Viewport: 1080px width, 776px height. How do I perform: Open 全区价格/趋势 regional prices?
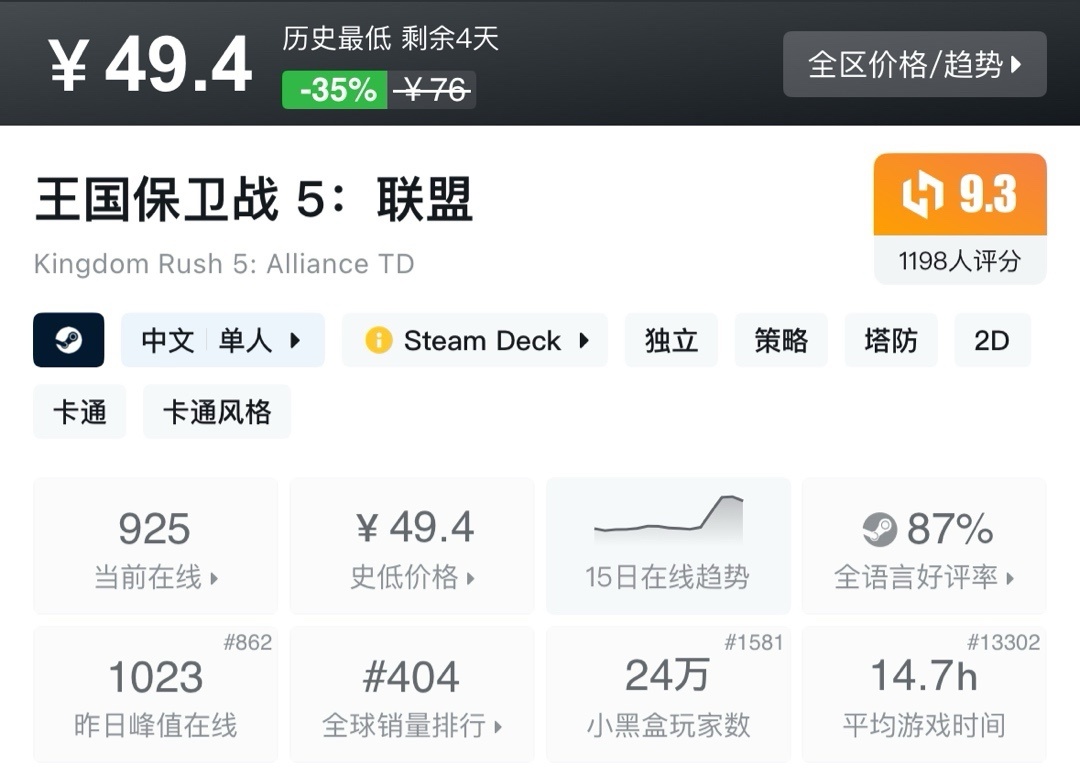coord(914,65)
